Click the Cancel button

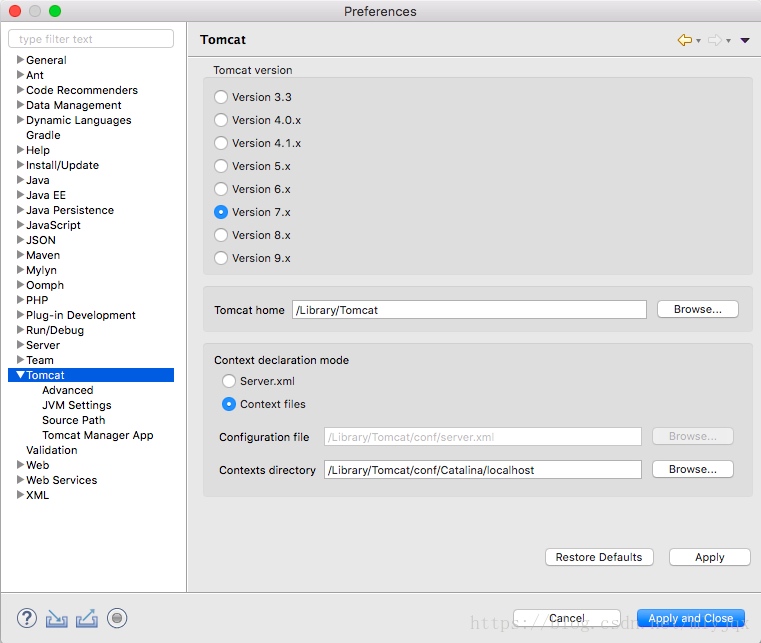tap(566, 618)
